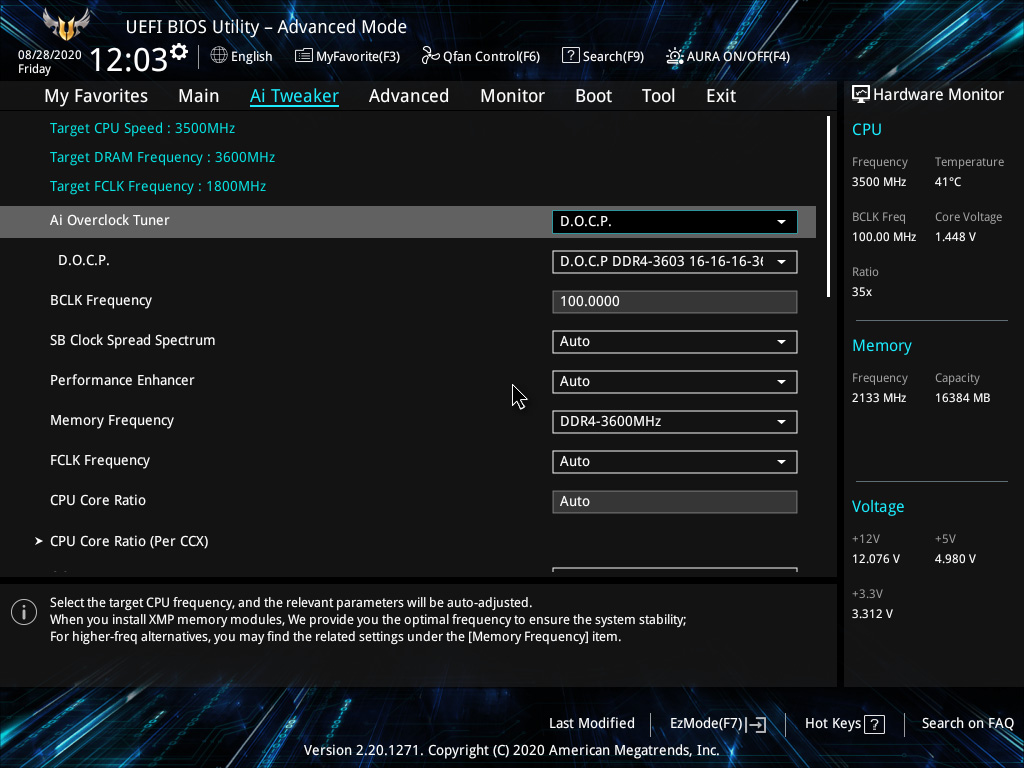The width and height of the screenshot is (1024, 768).
Task: Switch to Main tab
Action: tap(199, 96)
